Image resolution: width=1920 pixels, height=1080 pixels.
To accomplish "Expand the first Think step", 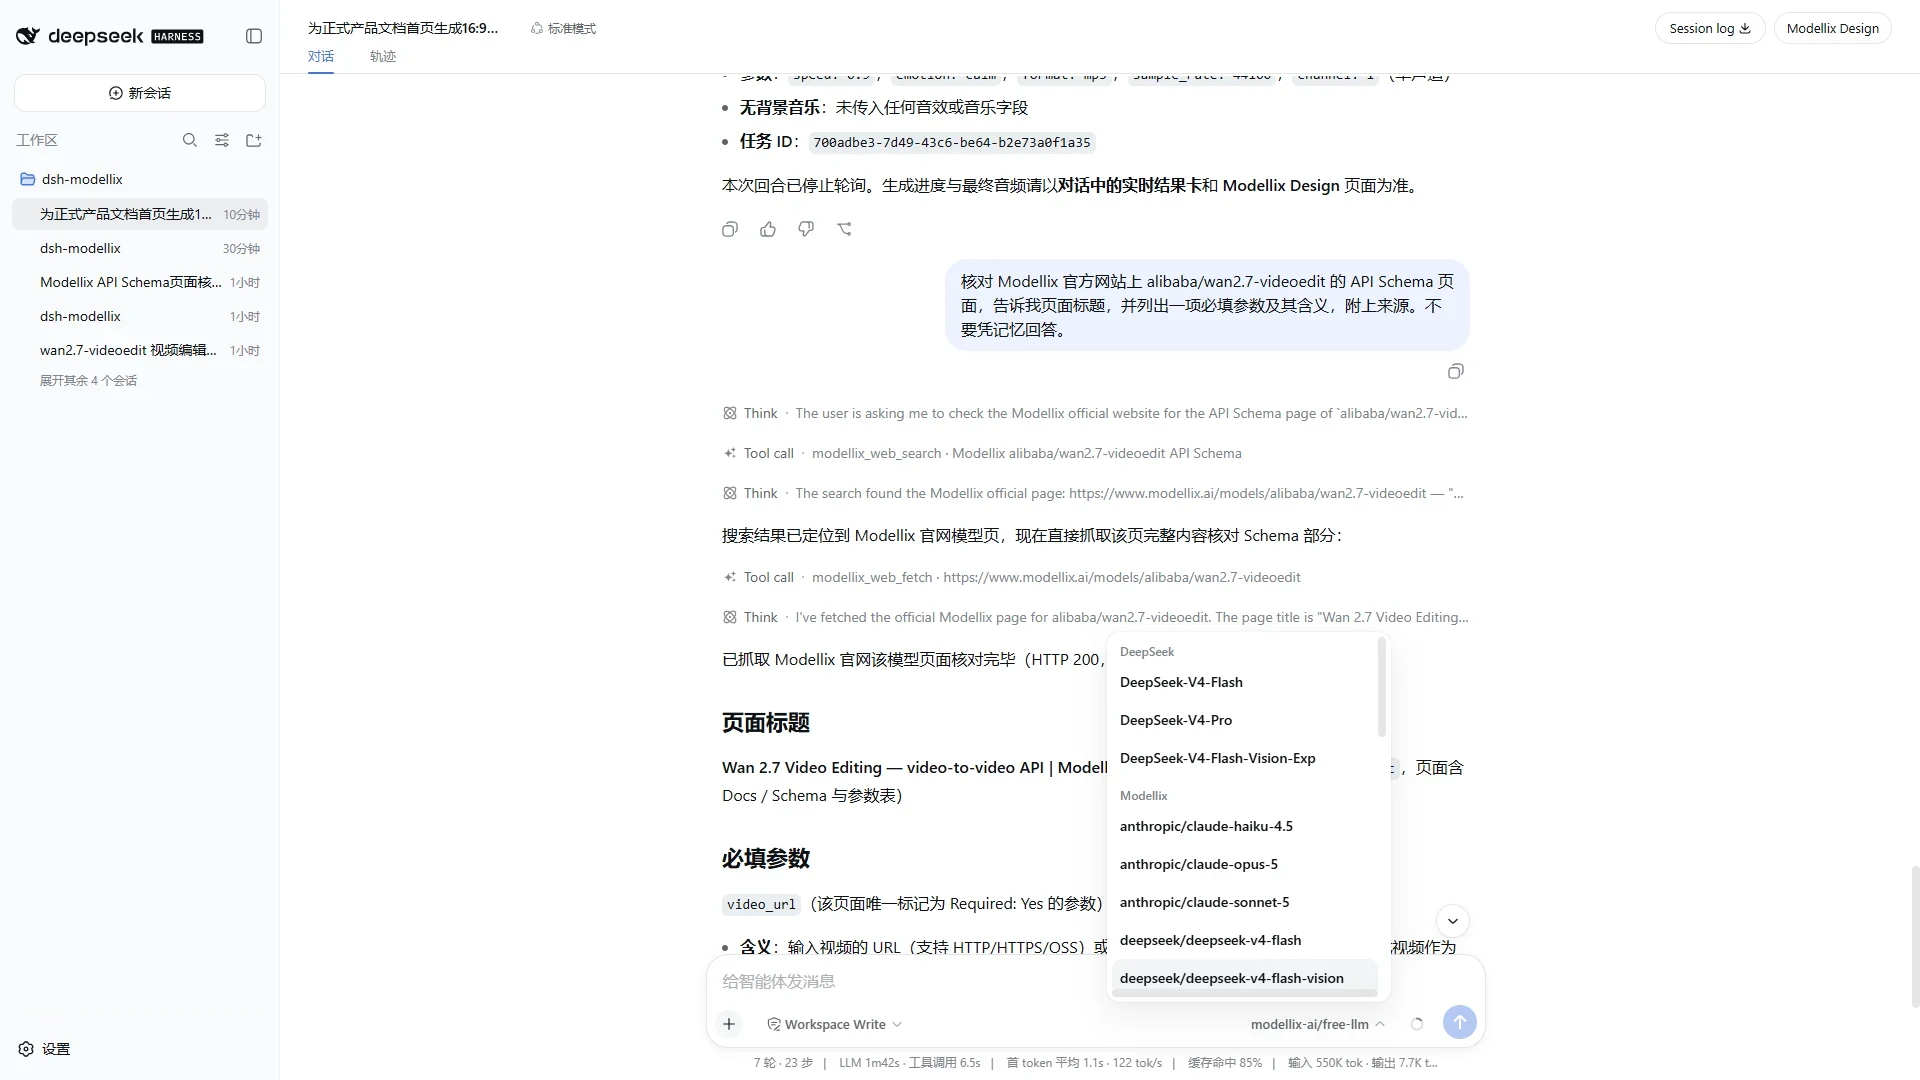I will pos(1095,413).
